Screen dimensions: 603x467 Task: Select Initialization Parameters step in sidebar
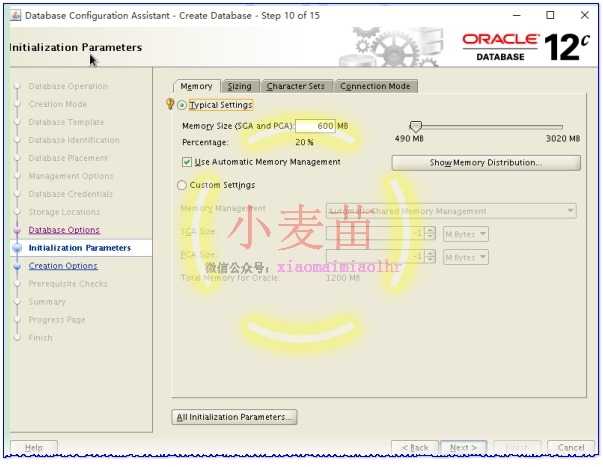pos(80,248)
